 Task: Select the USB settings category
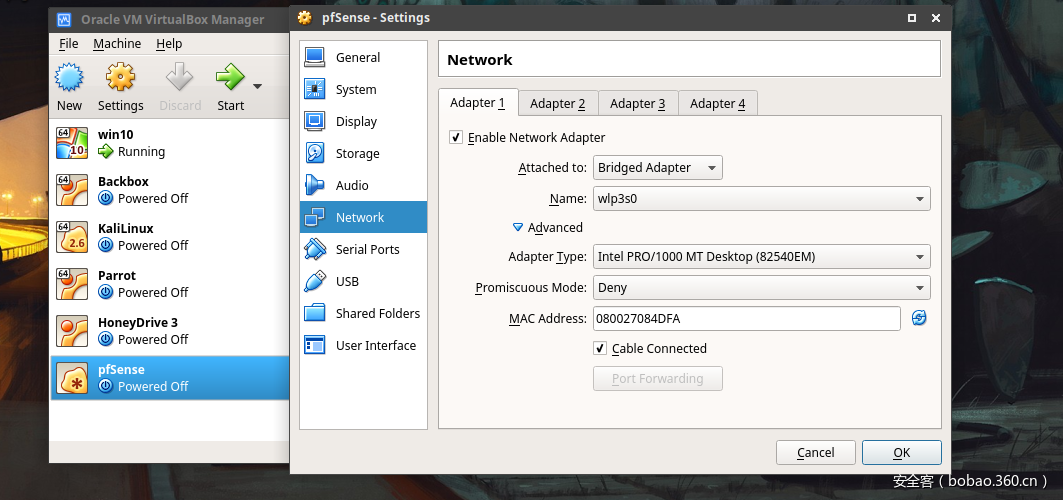pyautogui.click(x=347, y=281)
